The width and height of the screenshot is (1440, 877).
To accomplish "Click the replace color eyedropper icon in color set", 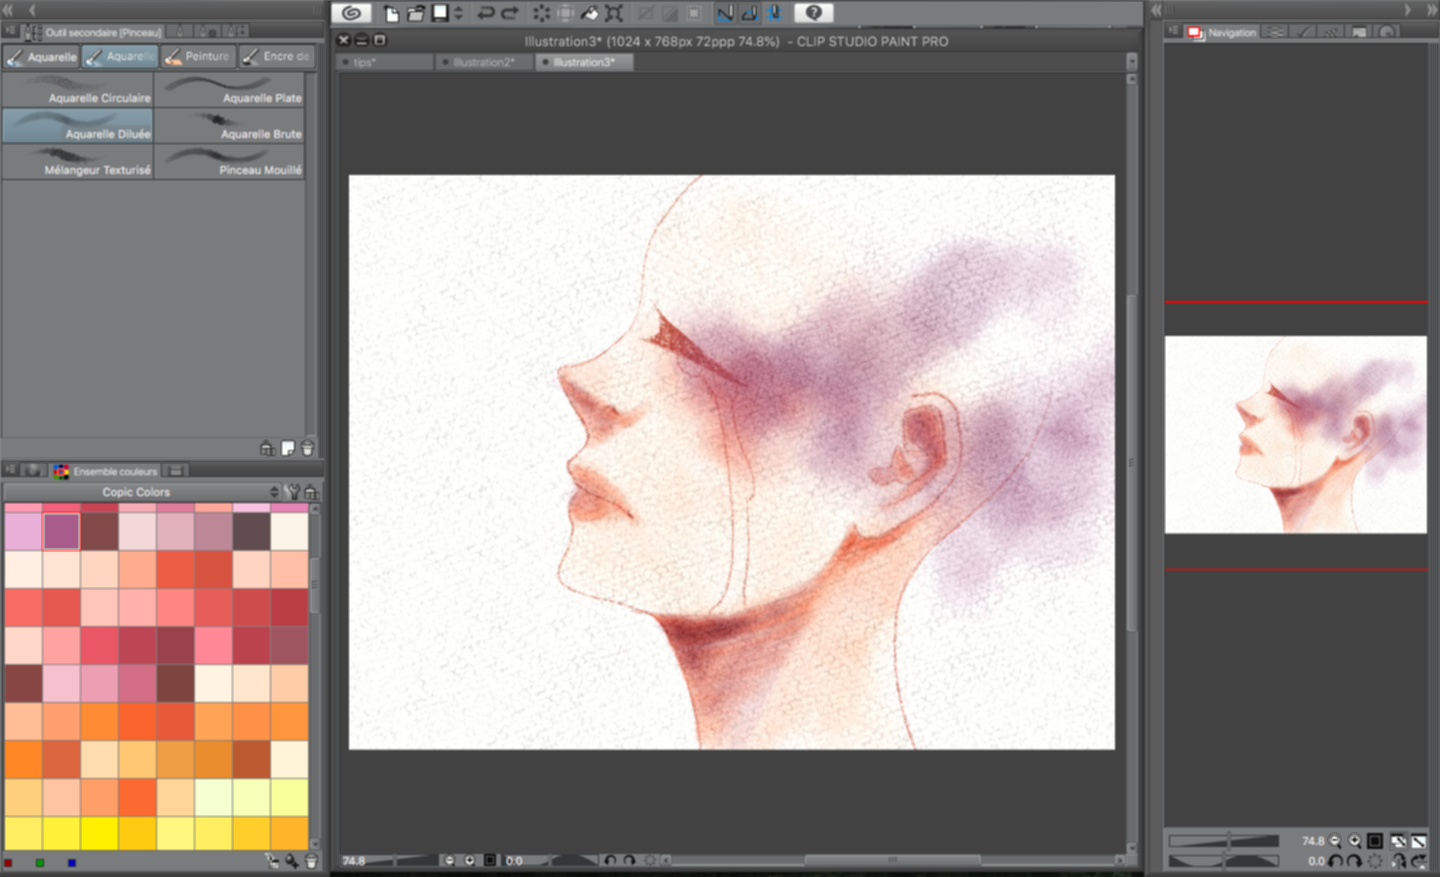I will tap(272, 861).
